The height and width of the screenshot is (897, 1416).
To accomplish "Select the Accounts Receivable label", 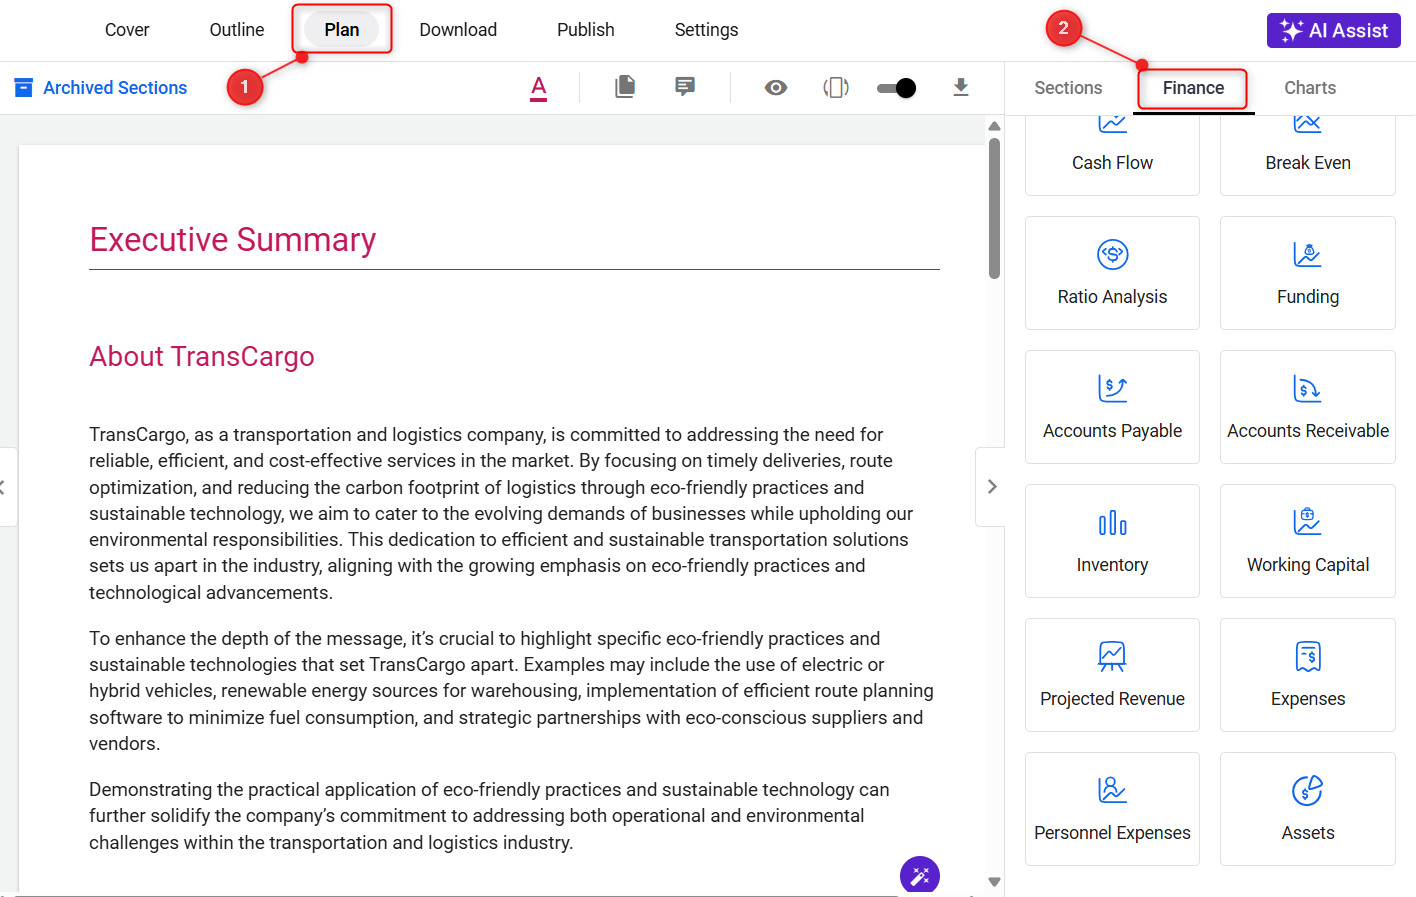I will [1308, 431].
